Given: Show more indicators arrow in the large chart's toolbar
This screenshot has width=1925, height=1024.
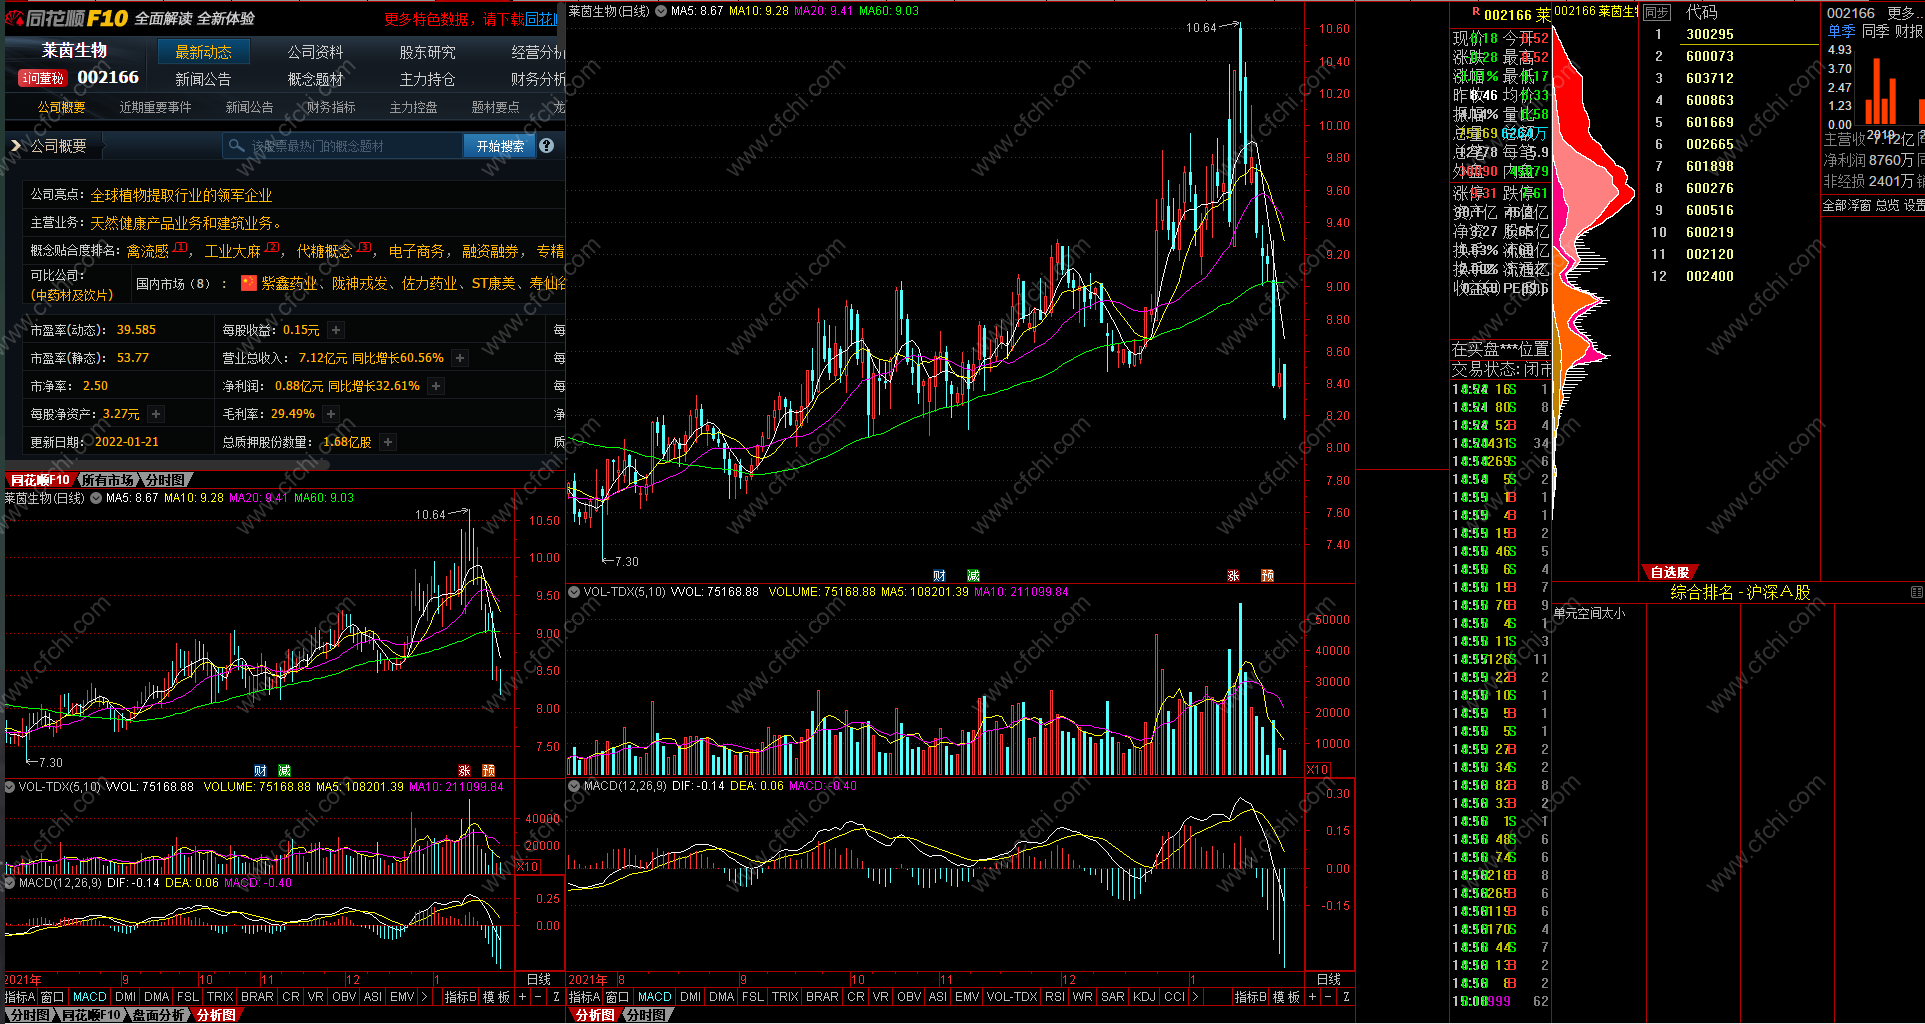Looking at the screenshot, I should coord(1195,997).
